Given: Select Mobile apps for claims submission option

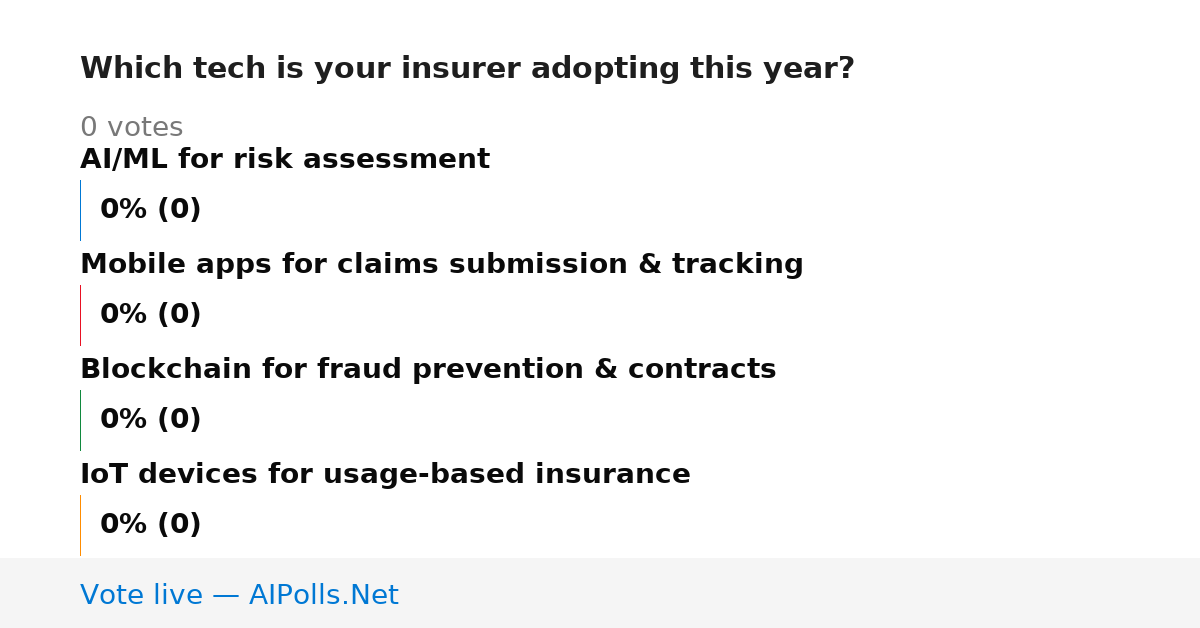Looking at the screenshot, I should tap(442, 265).
